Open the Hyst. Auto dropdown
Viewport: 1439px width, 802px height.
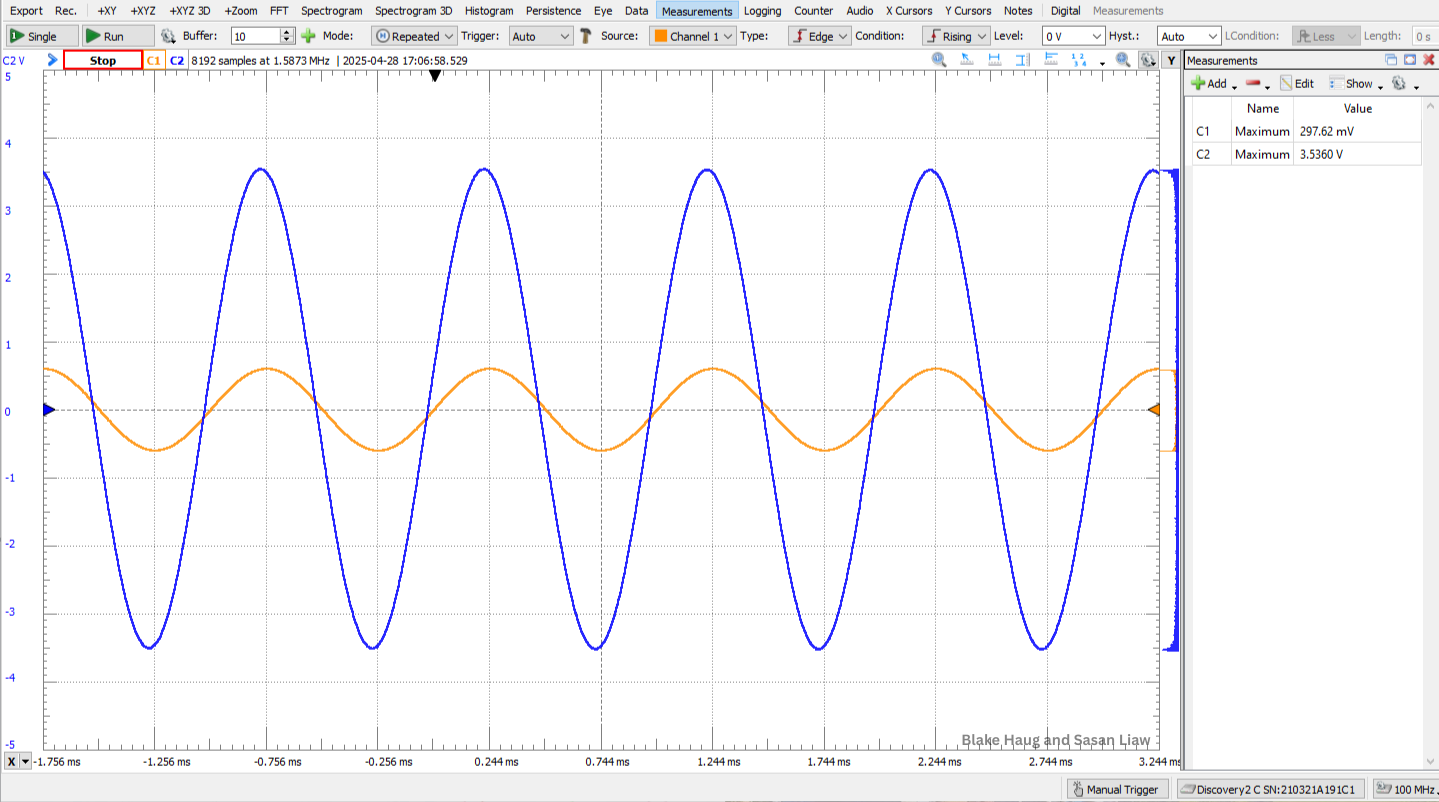1189,36
